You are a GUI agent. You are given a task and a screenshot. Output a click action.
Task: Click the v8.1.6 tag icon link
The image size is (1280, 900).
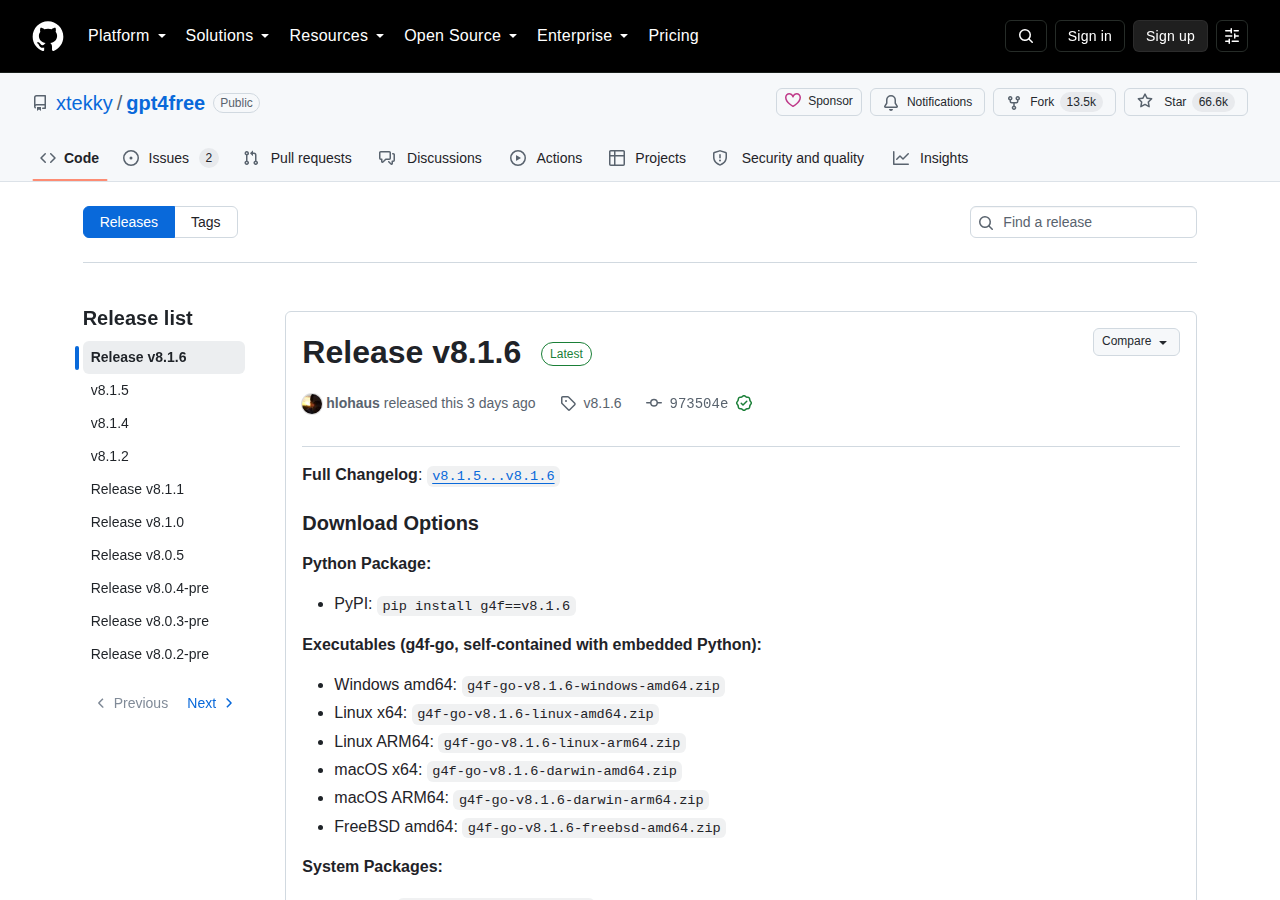(591, 403)
